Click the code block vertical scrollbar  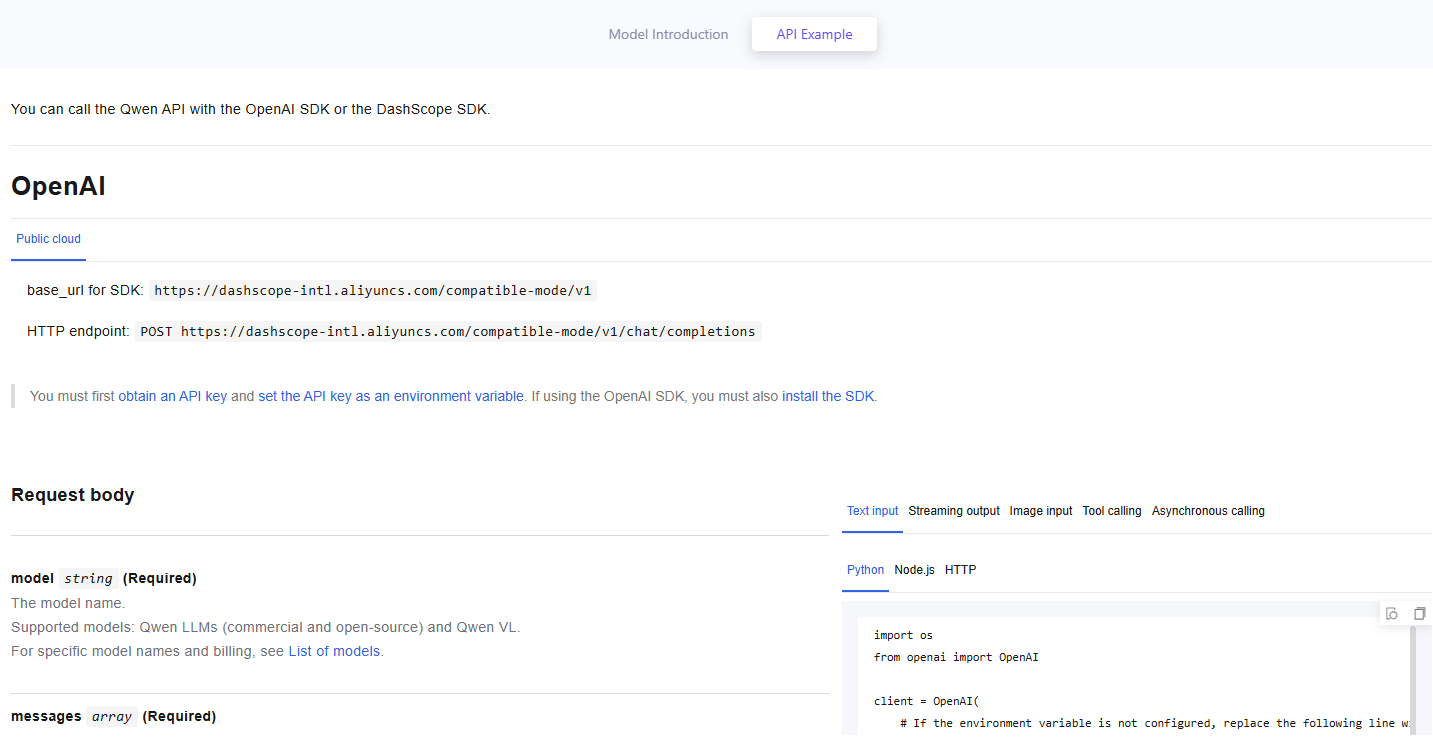pyautogui.click(x=1413, y=680)
